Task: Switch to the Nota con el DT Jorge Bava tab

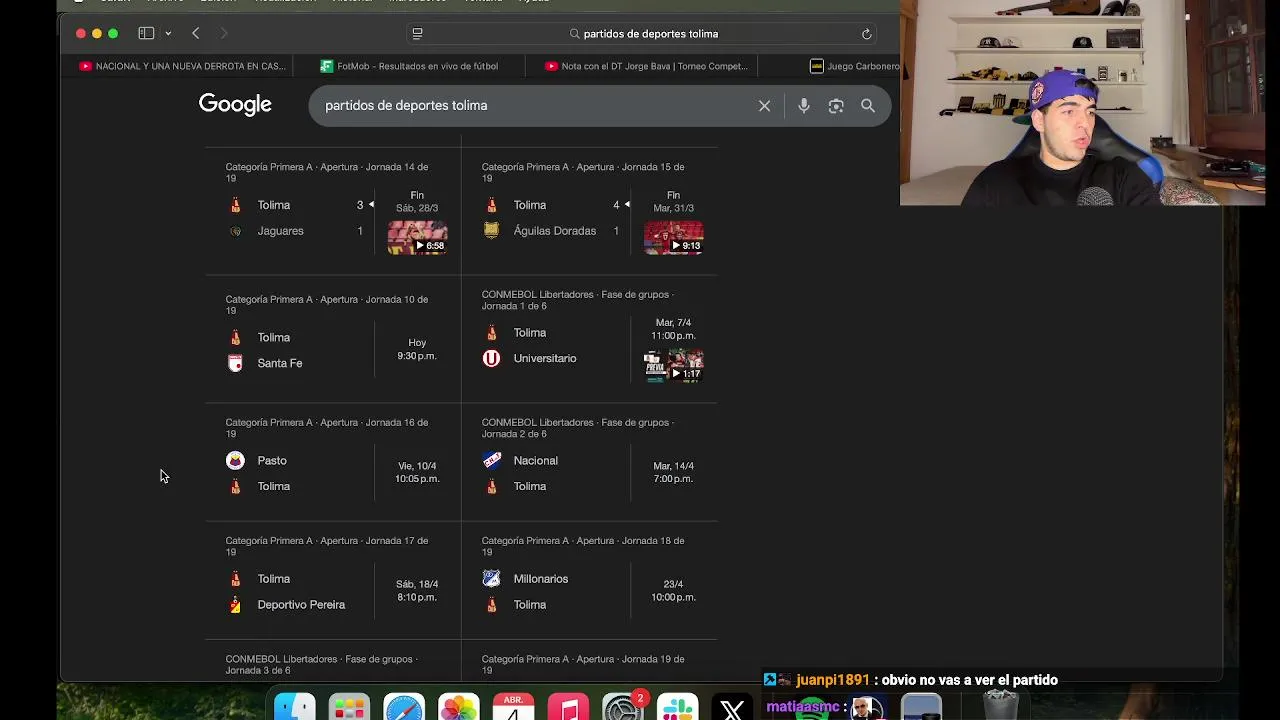Action: (x=647, y=66)
